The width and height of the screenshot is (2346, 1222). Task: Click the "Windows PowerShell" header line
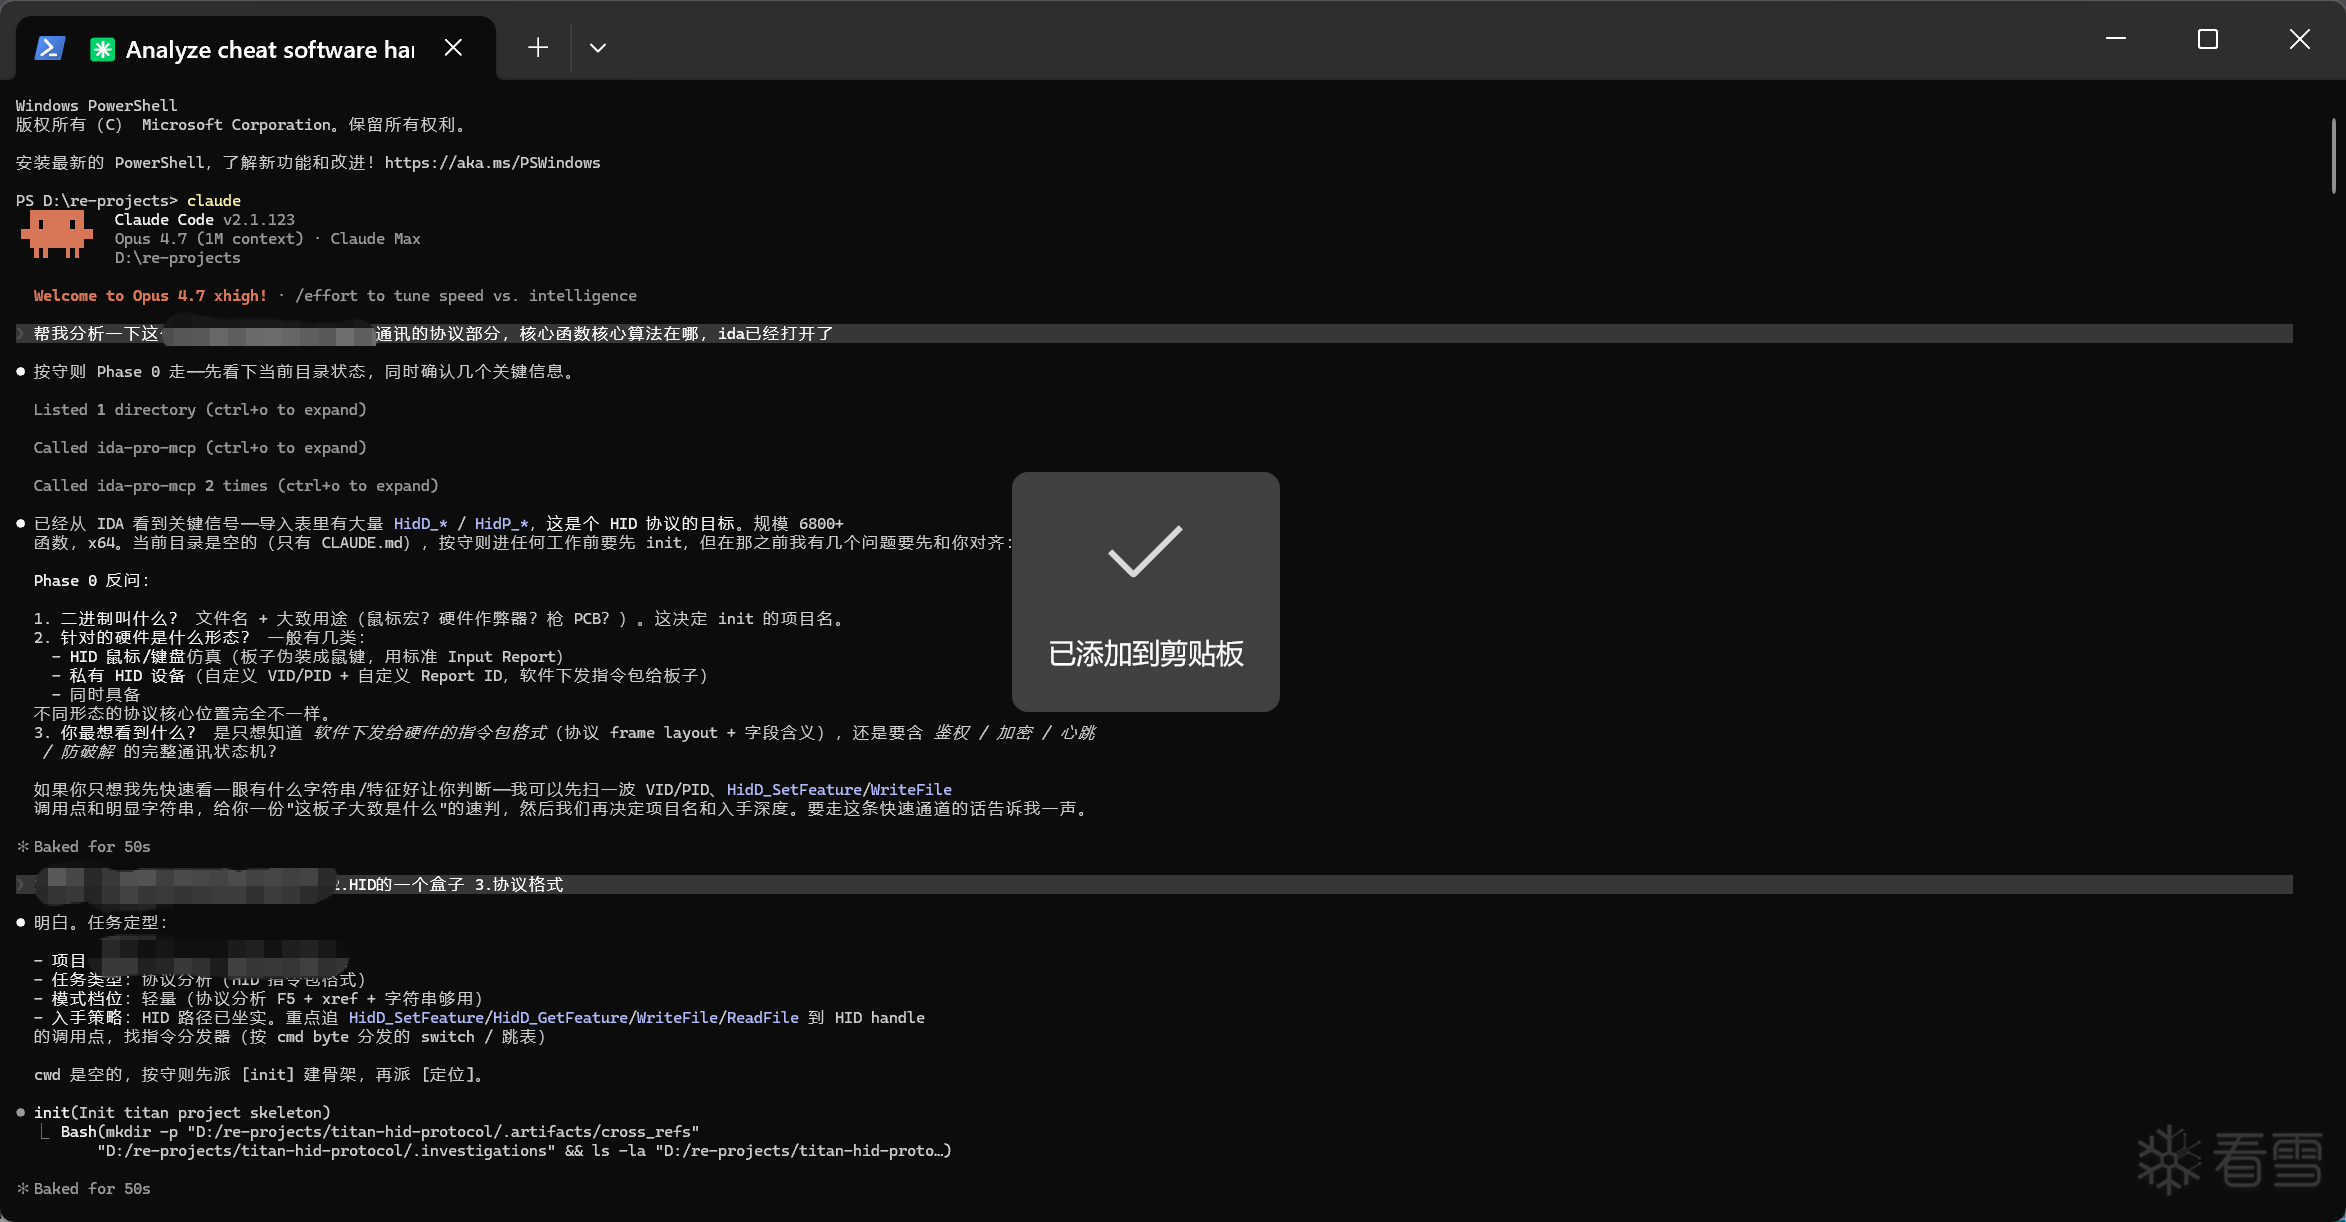coord(96,106)
